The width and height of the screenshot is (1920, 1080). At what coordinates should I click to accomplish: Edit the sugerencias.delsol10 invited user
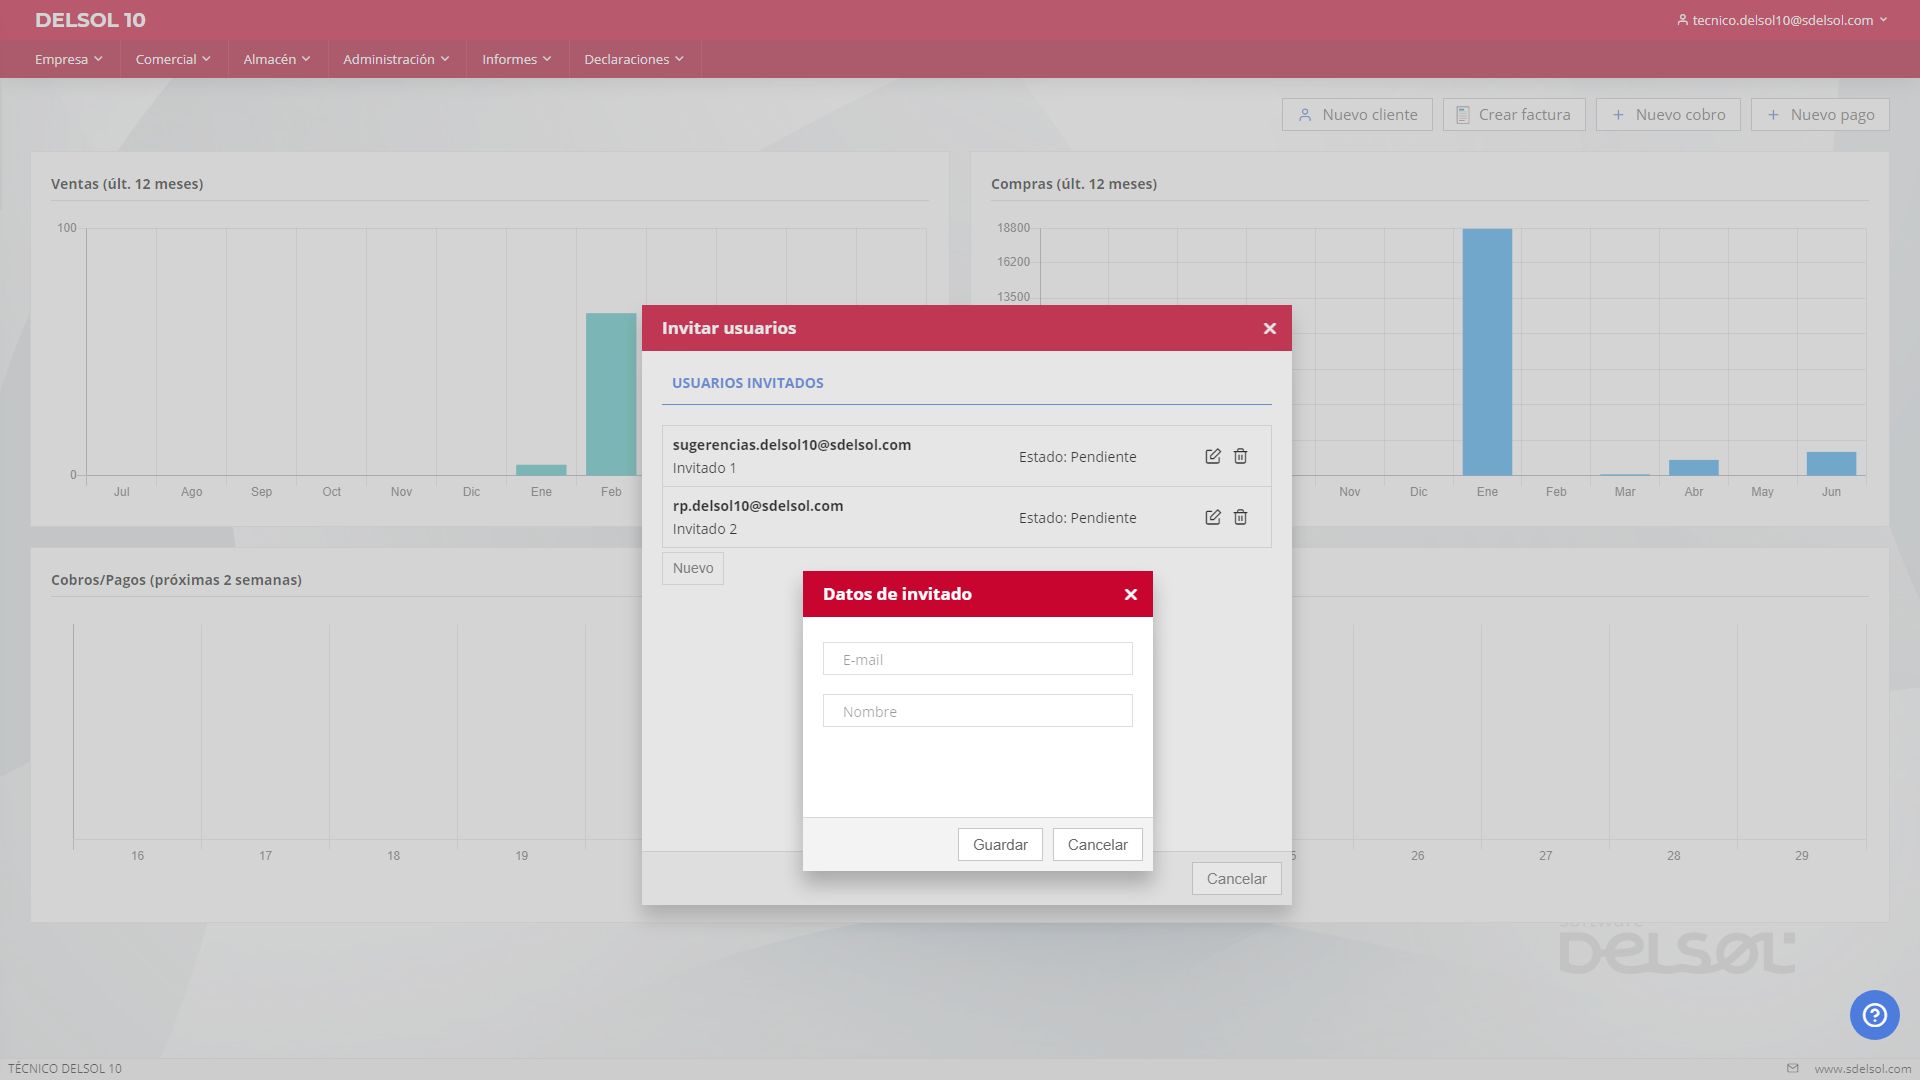click(x=1212, y=456)
